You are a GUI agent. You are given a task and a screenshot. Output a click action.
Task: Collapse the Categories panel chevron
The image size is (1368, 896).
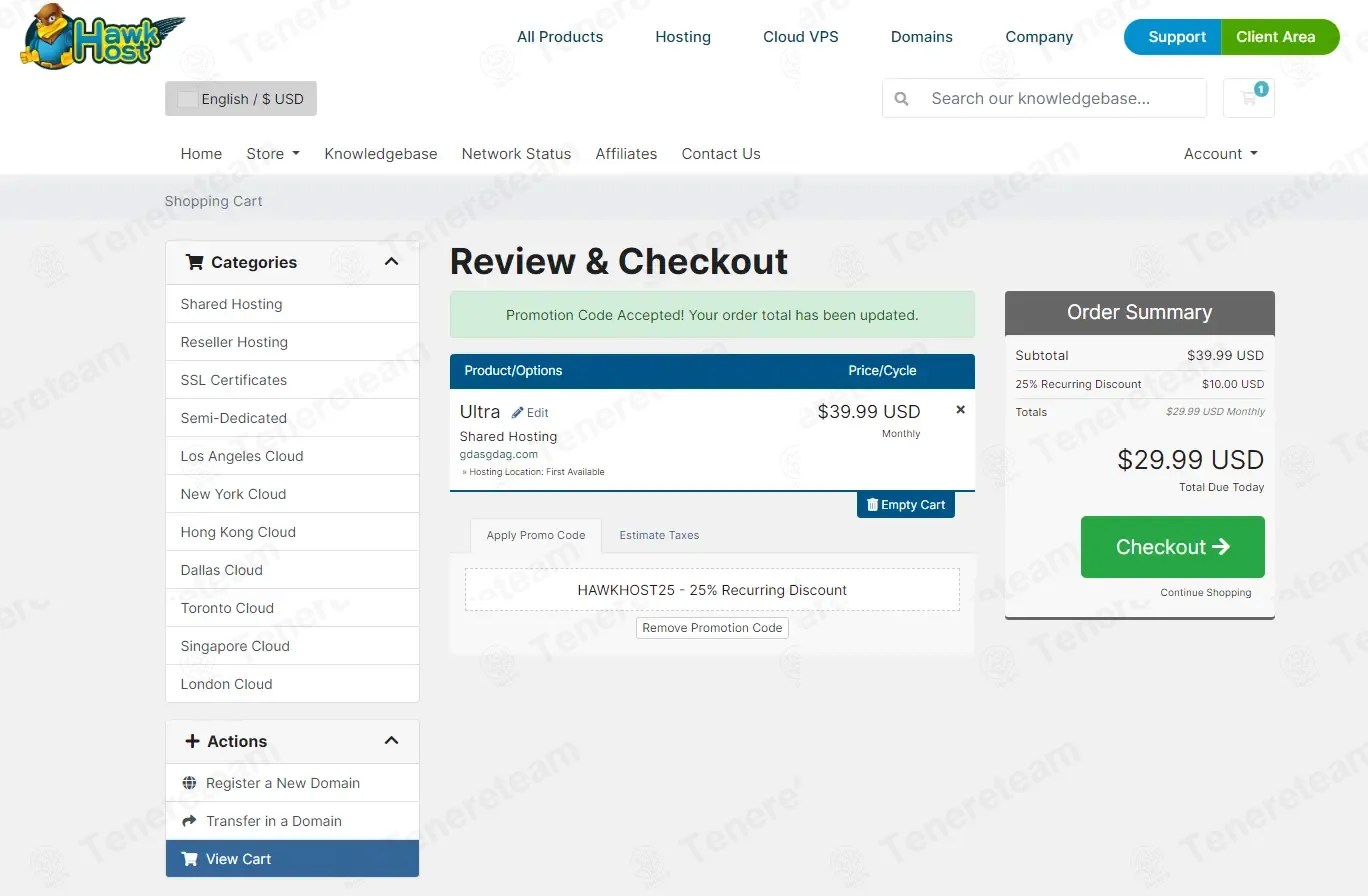coord(391,262)
